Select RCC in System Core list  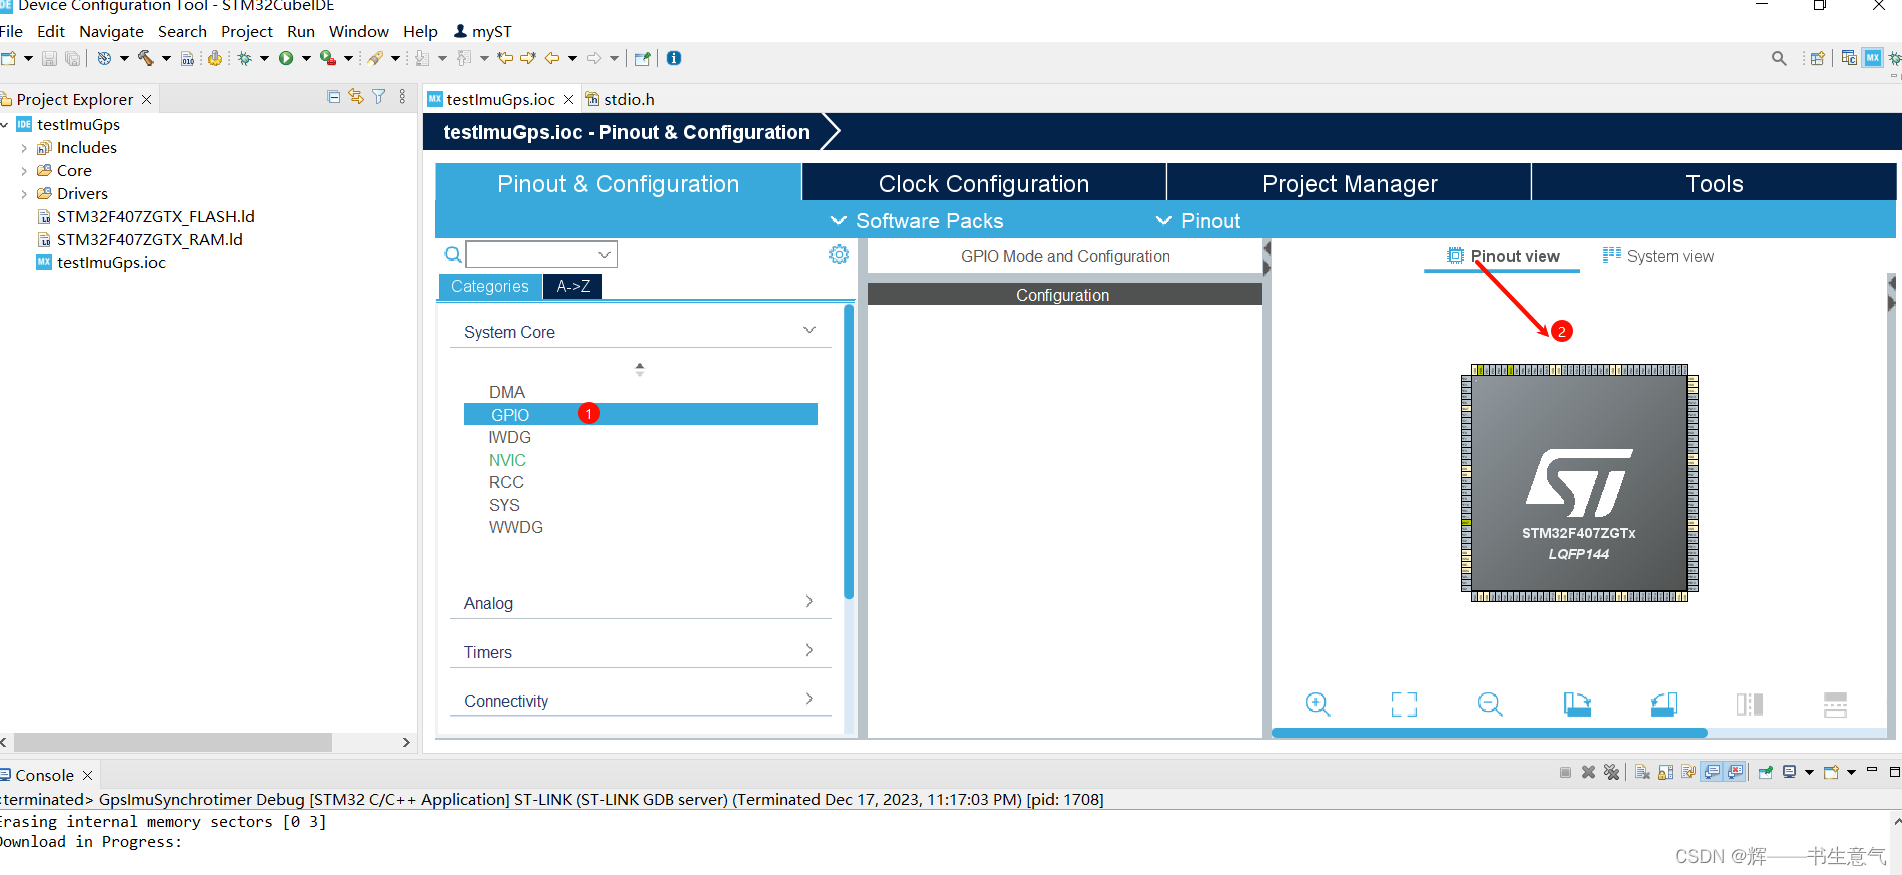click(506, 482)
